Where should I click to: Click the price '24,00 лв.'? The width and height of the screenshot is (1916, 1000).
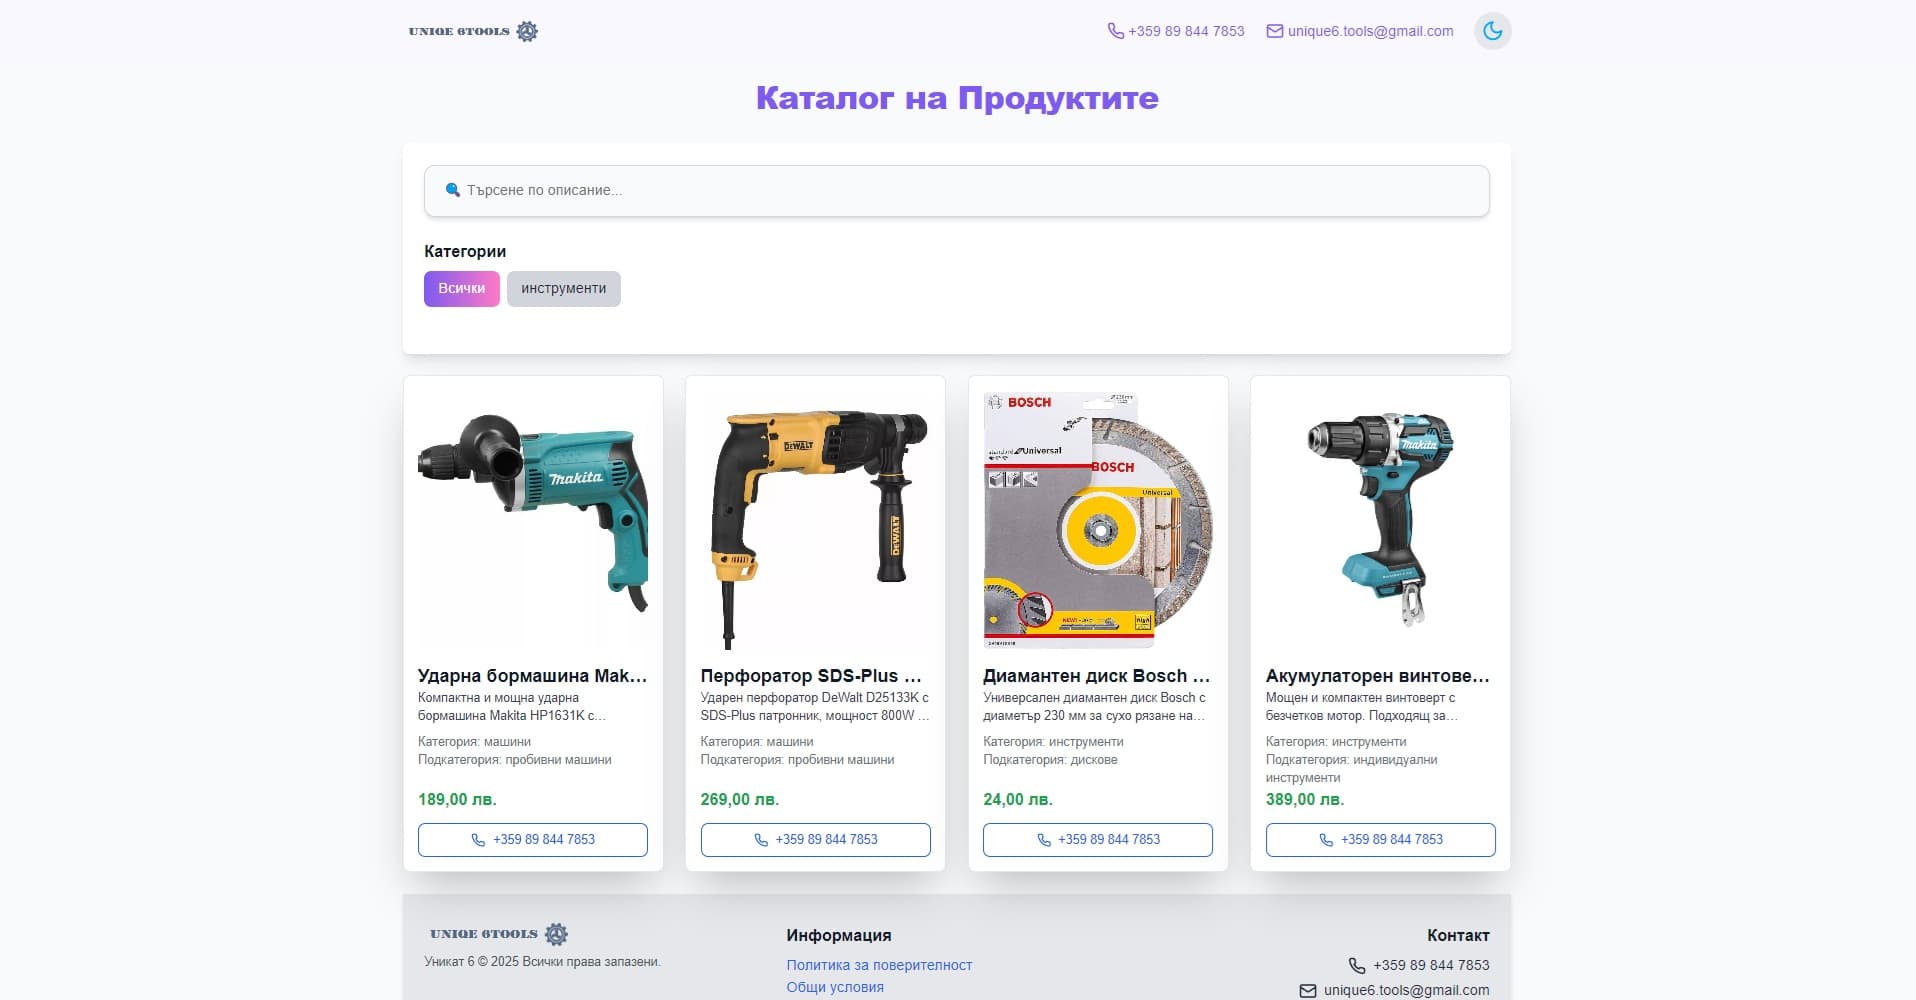(1018, 799)
